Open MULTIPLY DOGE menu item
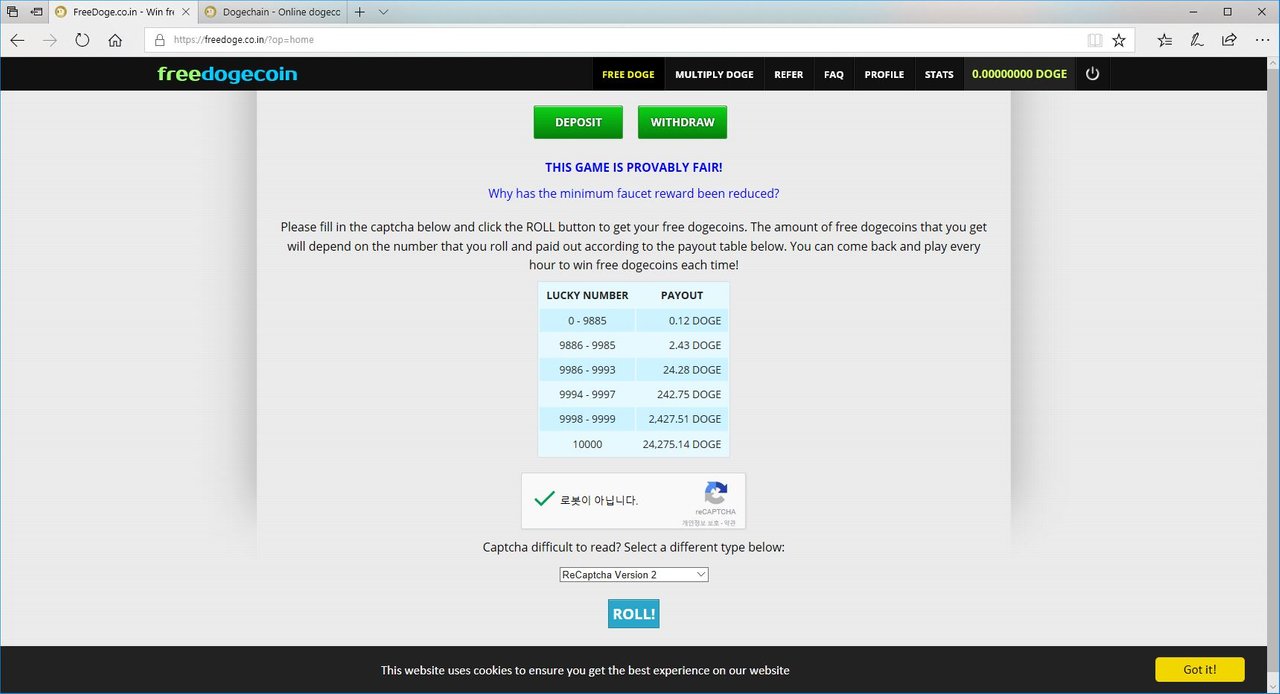The image size is (1280, 694). (714, 74)
